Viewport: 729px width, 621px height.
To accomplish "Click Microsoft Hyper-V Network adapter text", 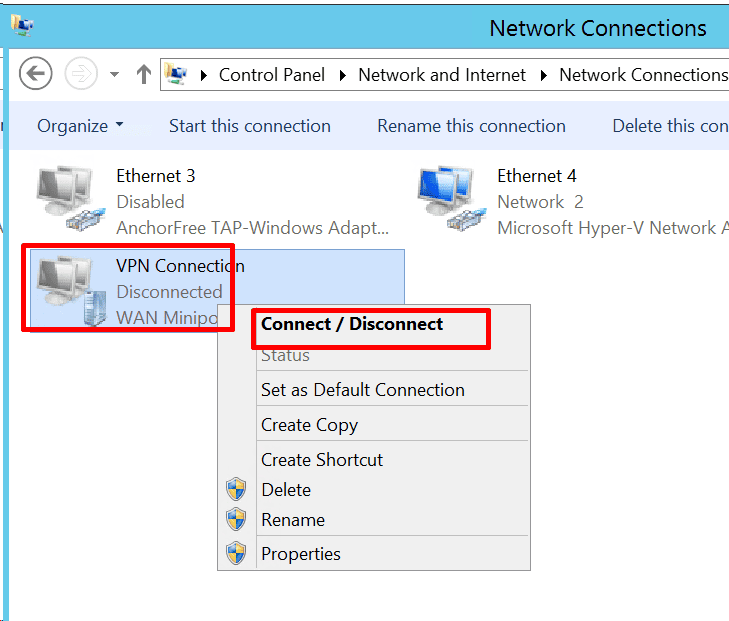I will tap(613, 228).
